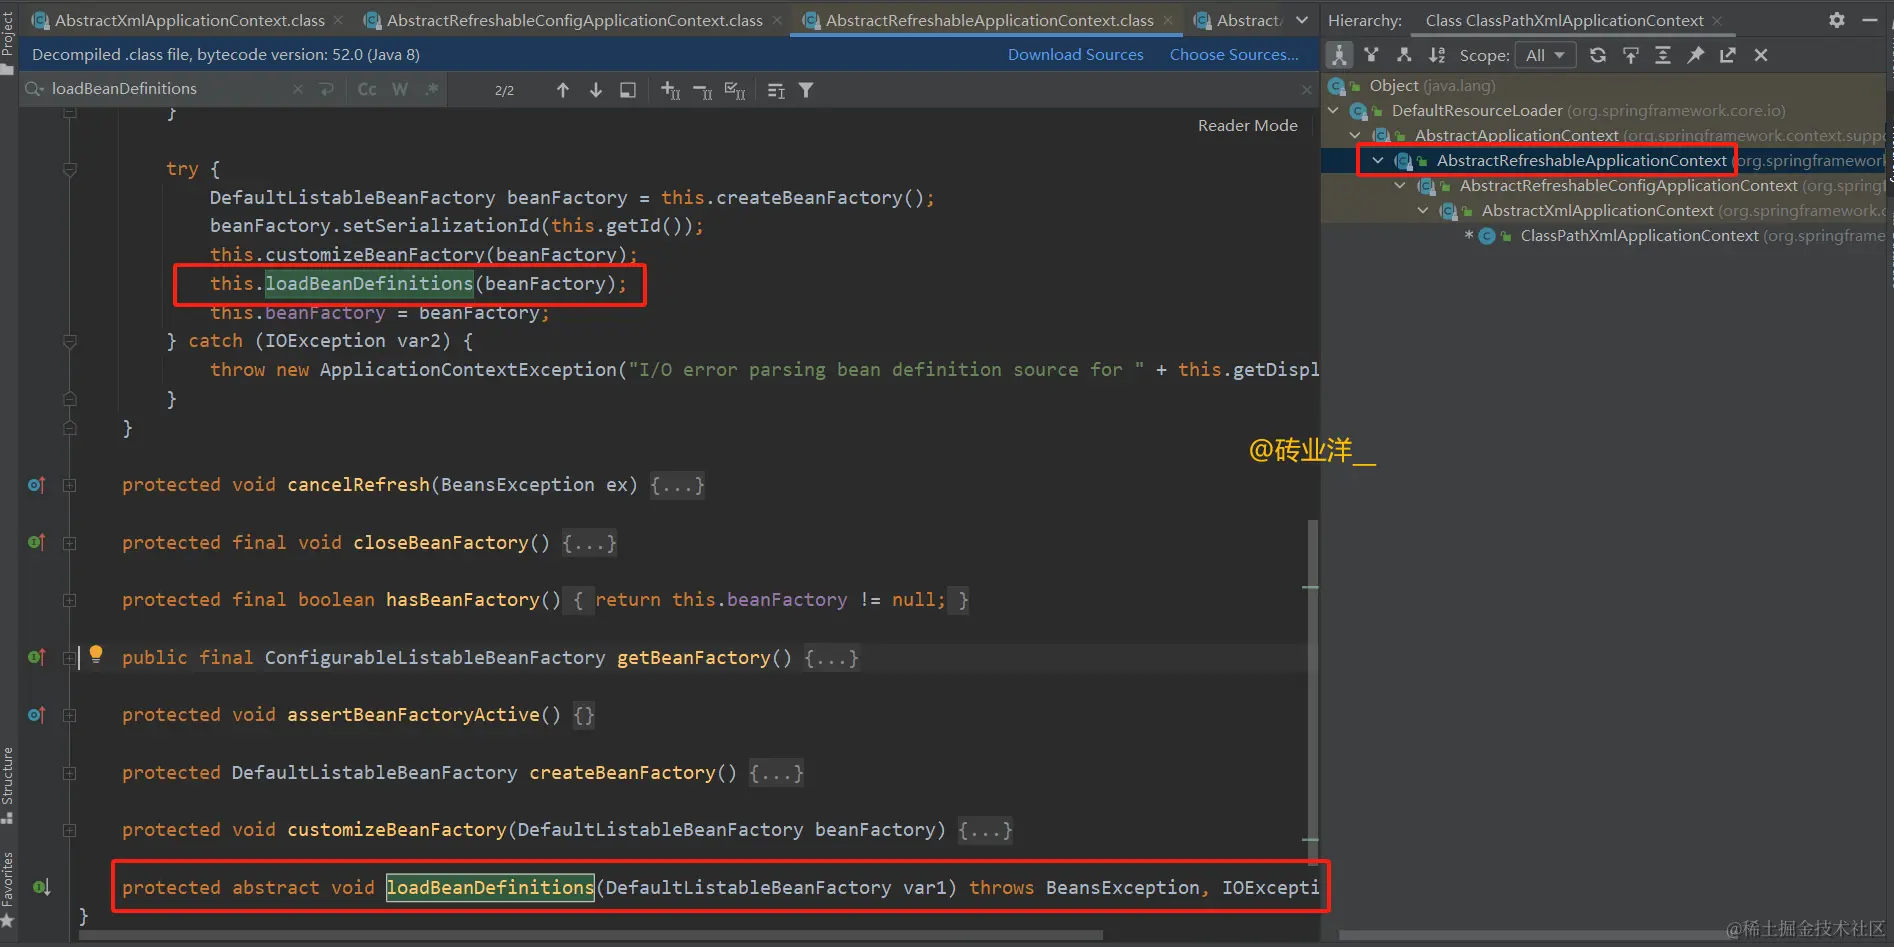Clear the loadBeanDefinitions search text
This screenshot has height=947, width=1894.
click(298, 89)
